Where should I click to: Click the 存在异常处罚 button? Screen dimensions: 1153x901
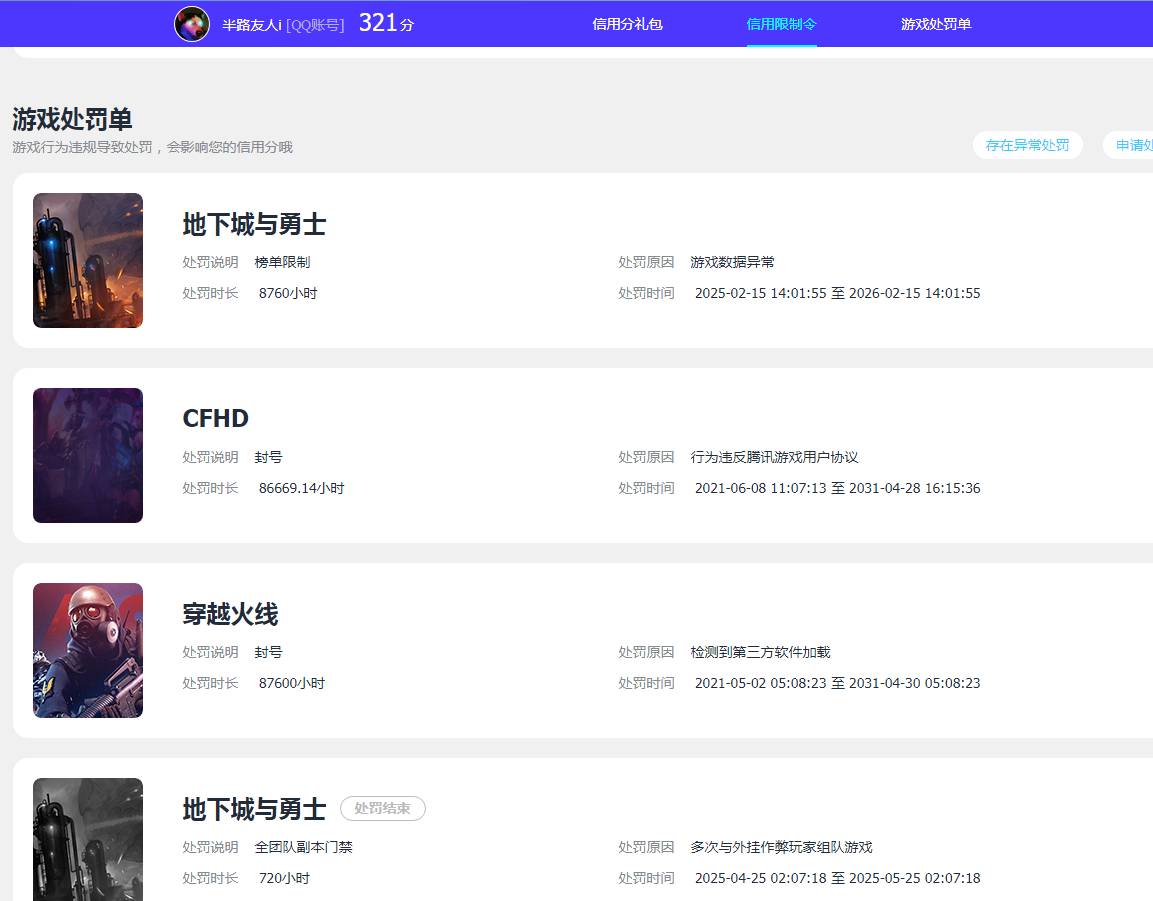click(1027, 145)
